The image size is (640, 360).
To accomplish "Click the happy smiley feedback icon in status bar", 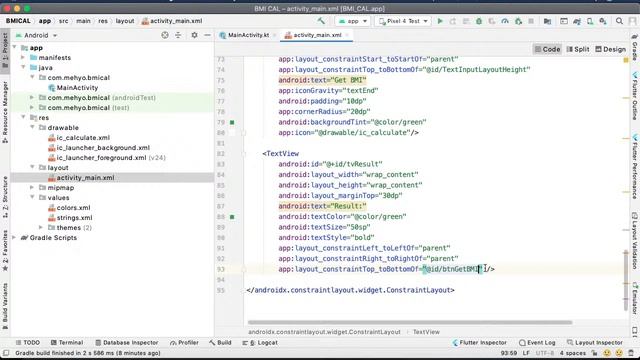I will 607,353.
